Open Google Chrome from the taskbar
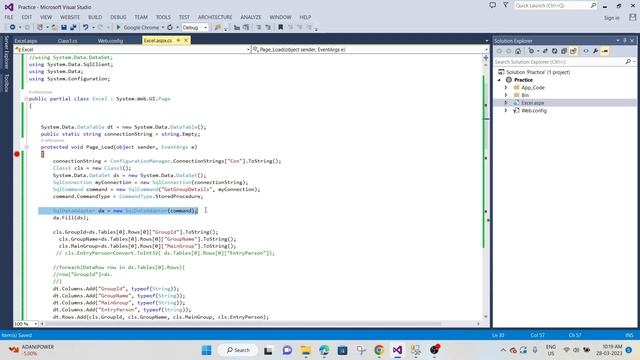Viewport: 640px width, 360px height. click(379, 350)
